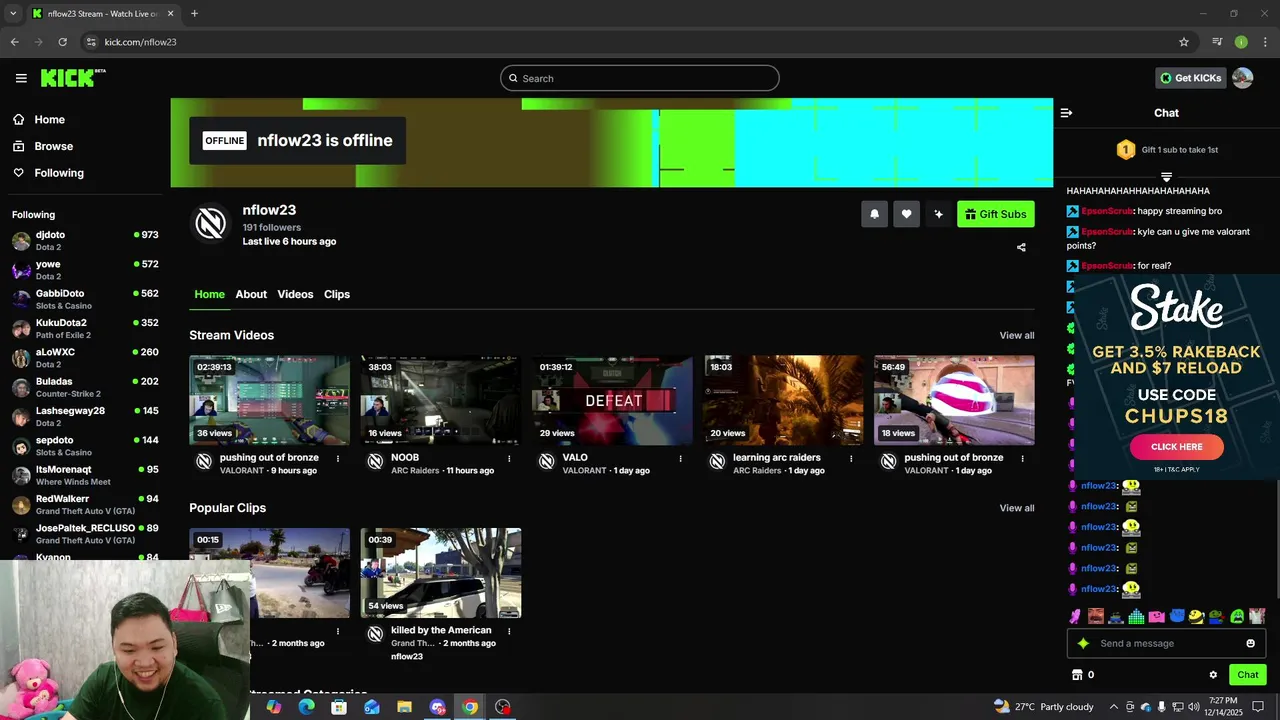Open GabbiDoto channel in Following list
The height and width of the screenshot is (720, 1280).
click(85, 299)
